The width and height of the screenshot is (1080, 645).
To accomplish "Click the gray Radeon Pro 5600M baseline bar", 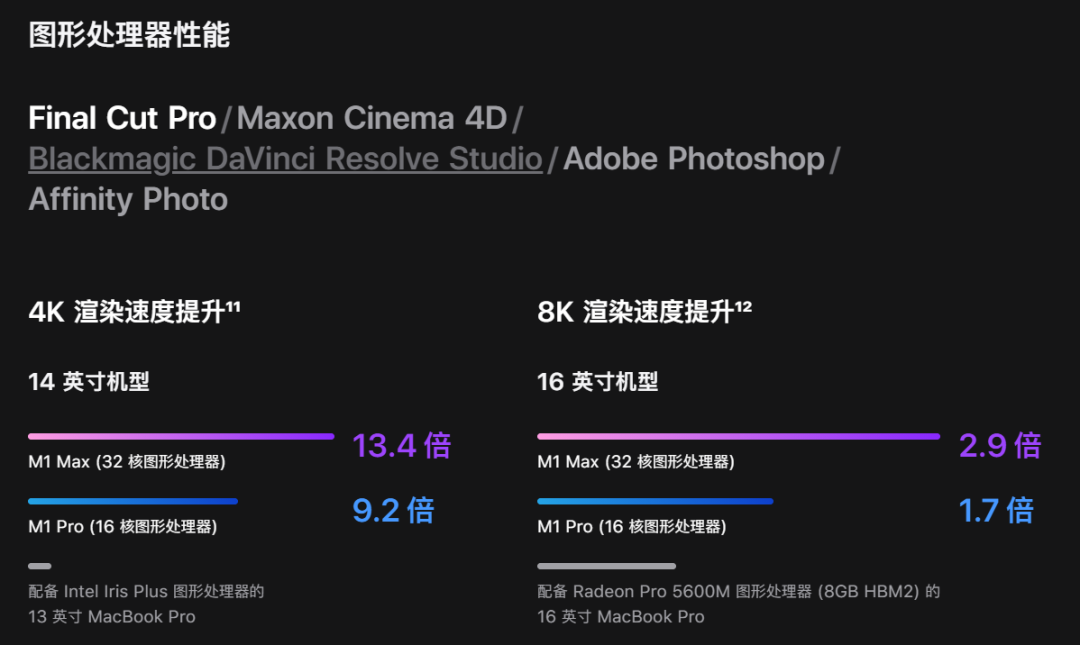I will pos(606,566).
